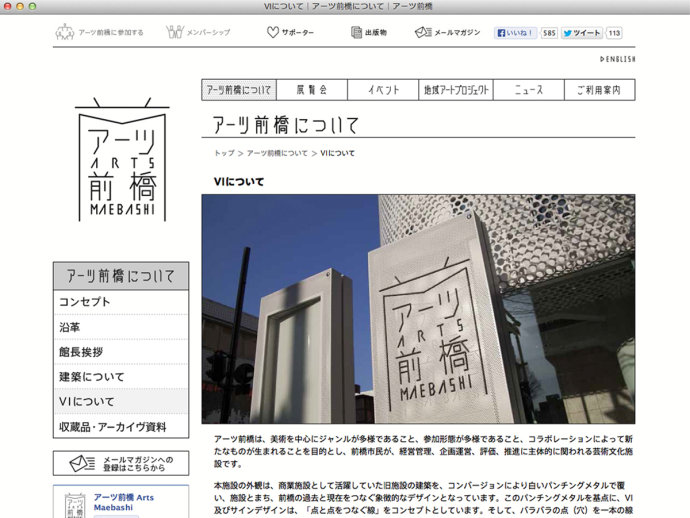Minimize the window with the yellow button

[x=20, y=6]
